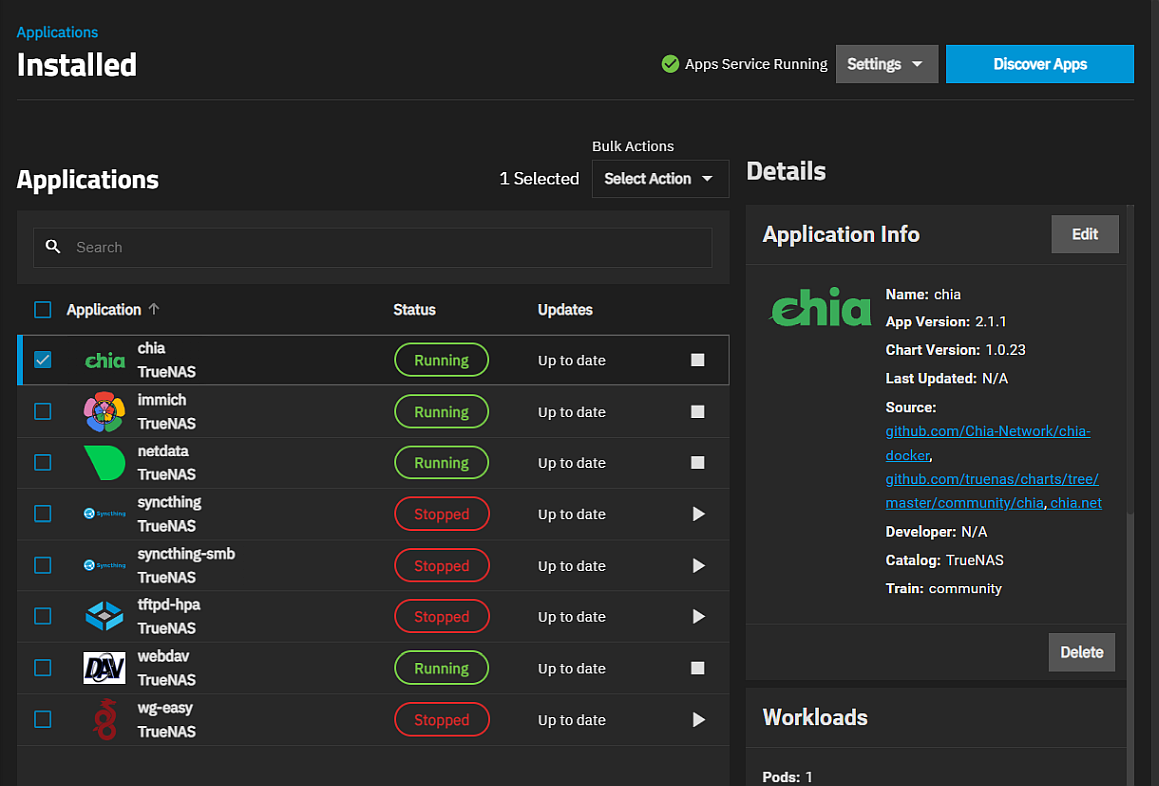The width and height of the screenshot is (1159, 786).
Task: Check the syncthing checkbox
Action: (43, 514)
